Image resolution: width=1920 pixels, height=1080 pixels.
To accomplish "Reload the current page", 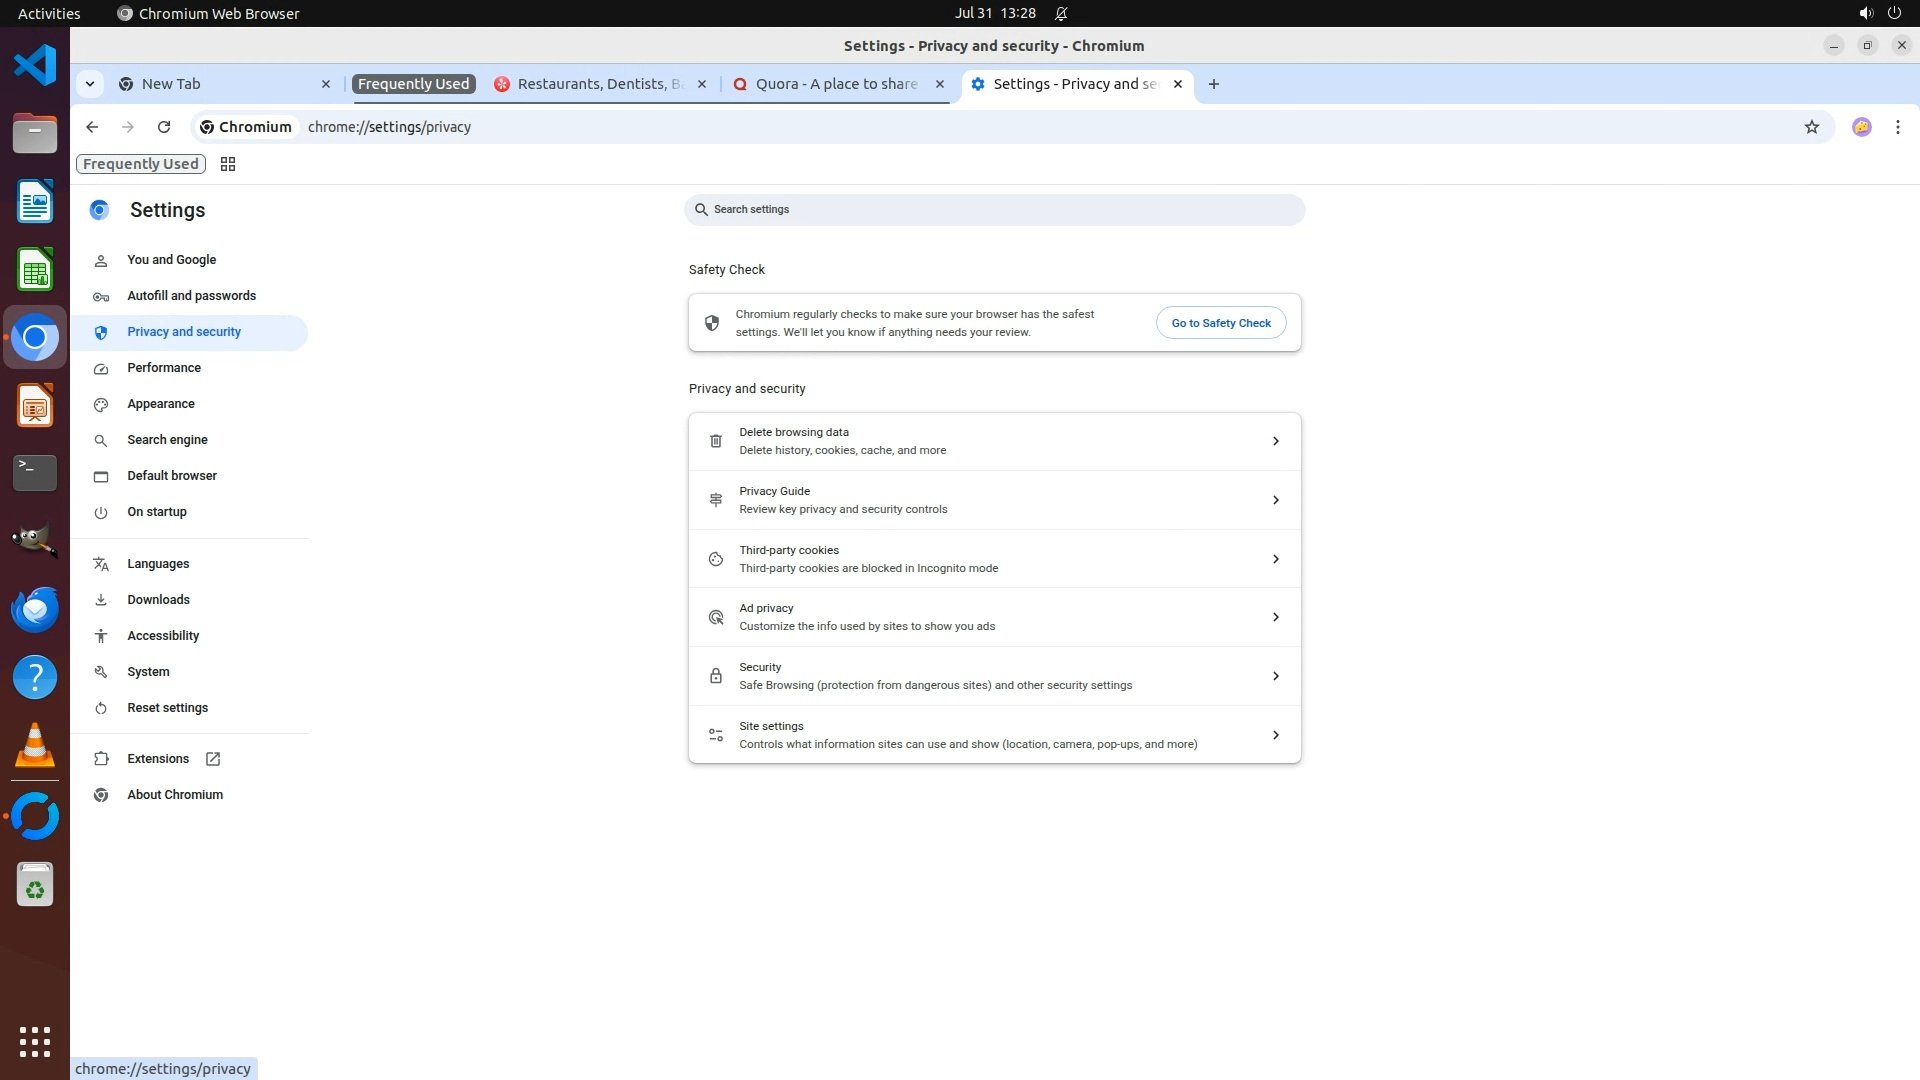I will click(164, 127).
